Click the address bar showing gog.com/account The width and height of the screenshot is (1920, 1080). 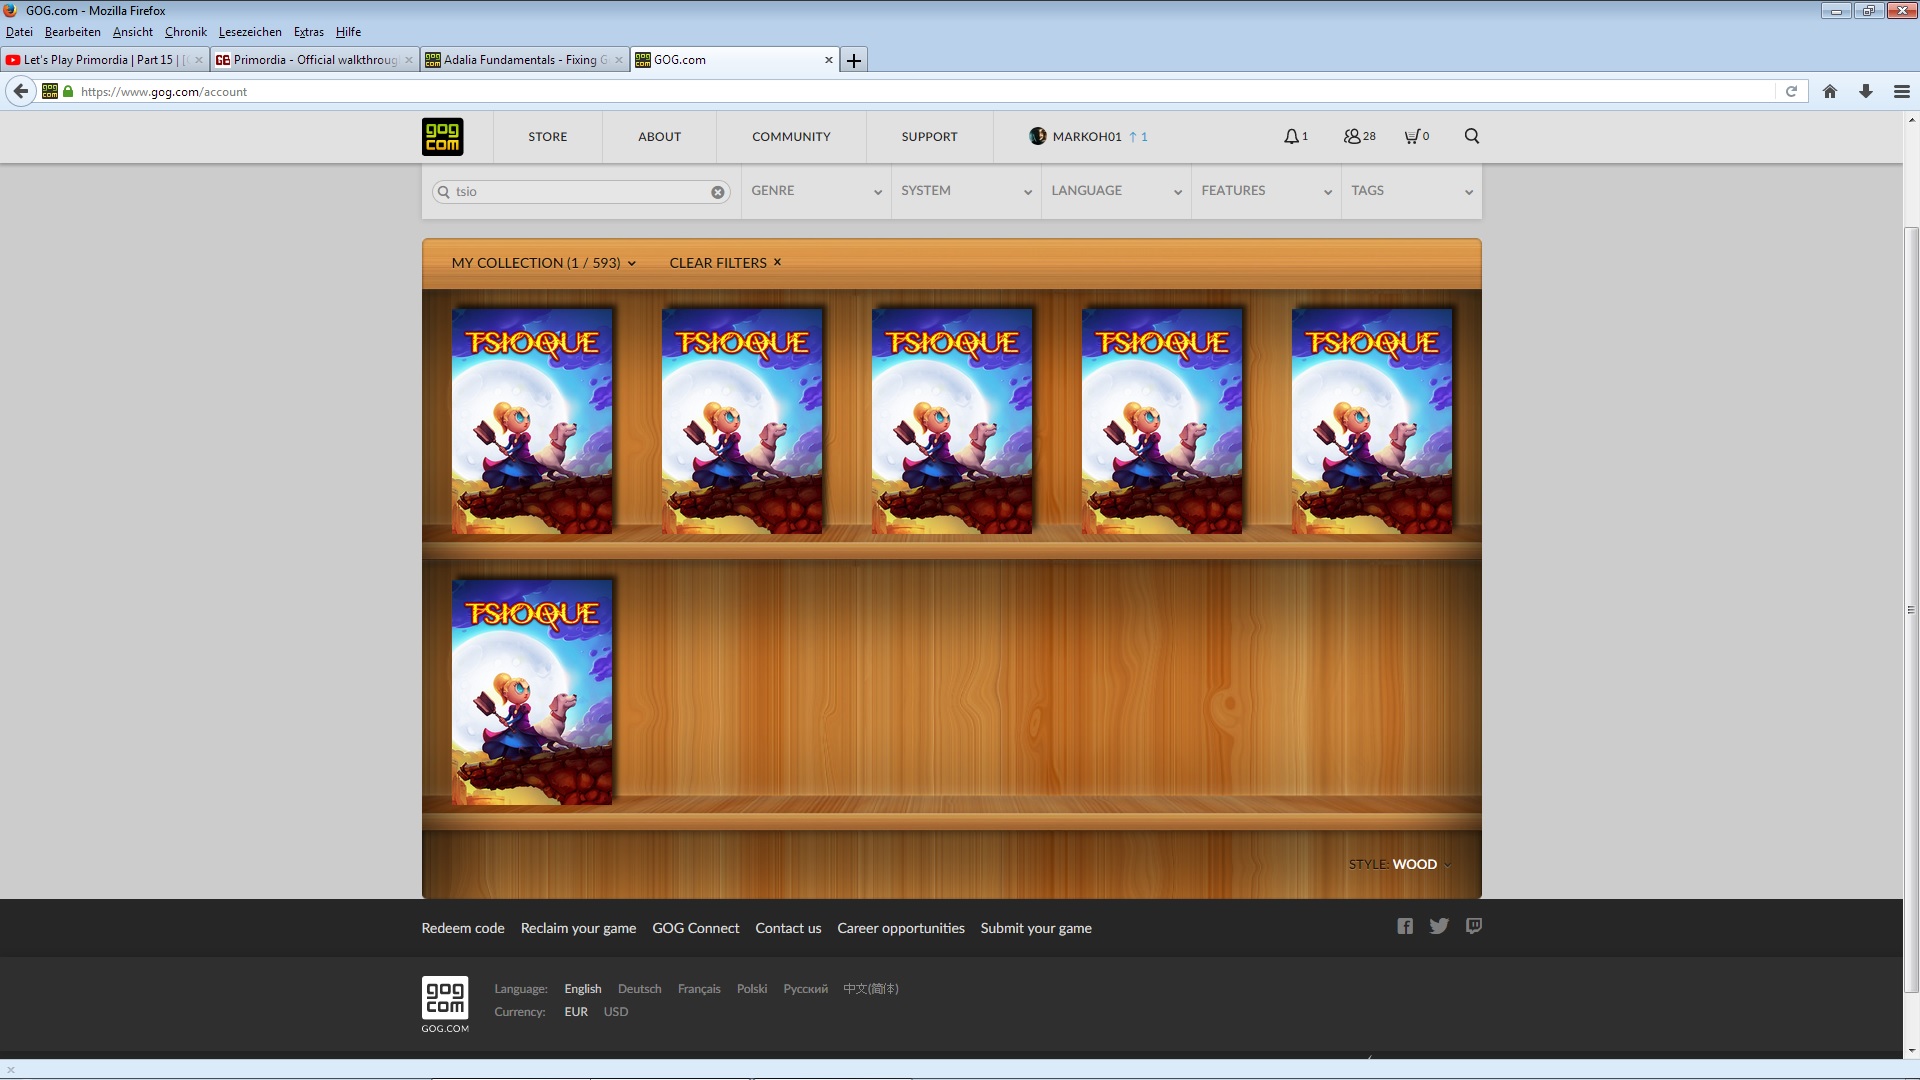(x=920, y=91)
